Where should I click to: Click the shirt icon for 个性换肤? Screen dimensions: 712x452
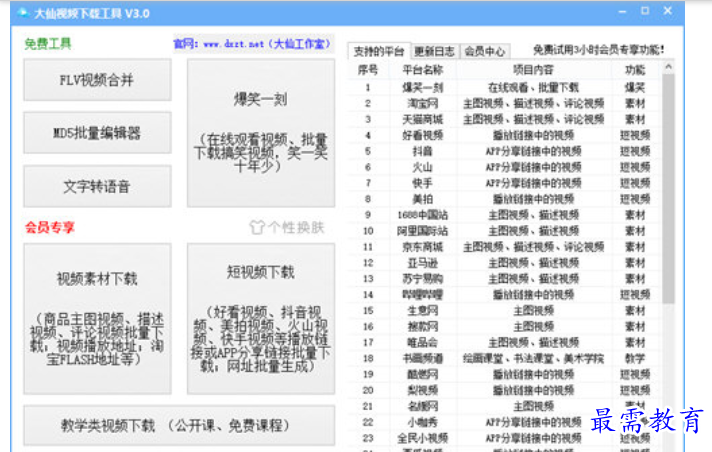pos(257,227)
